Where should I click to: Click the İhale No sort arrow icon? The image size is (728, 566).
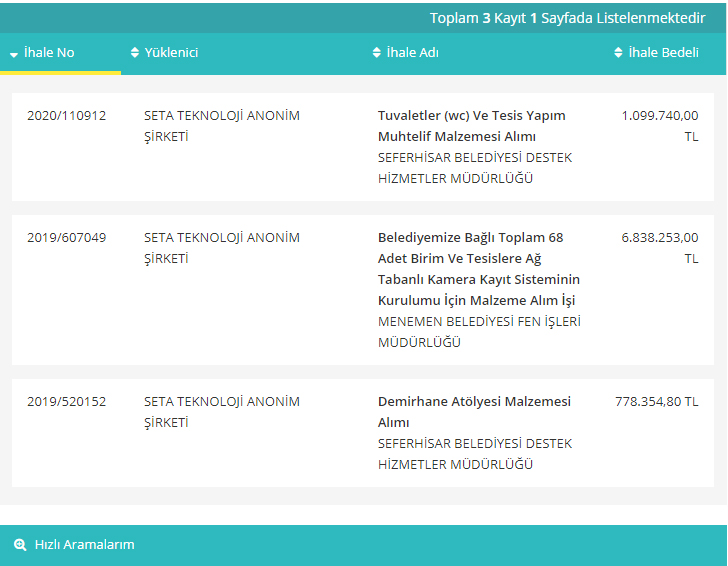tap(14, 53)
